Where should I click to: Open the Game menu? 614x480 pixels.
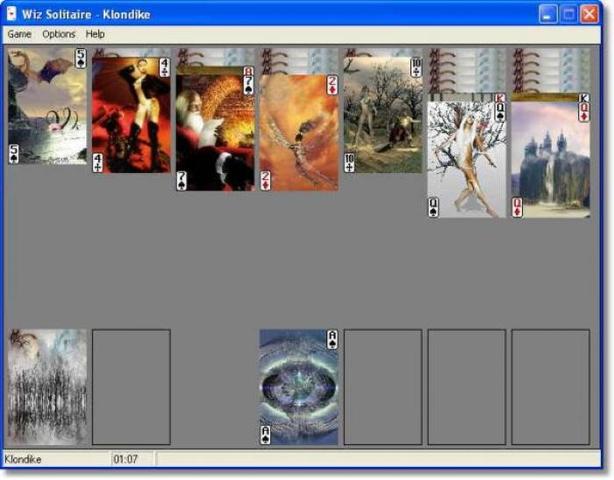click(19, 34)
